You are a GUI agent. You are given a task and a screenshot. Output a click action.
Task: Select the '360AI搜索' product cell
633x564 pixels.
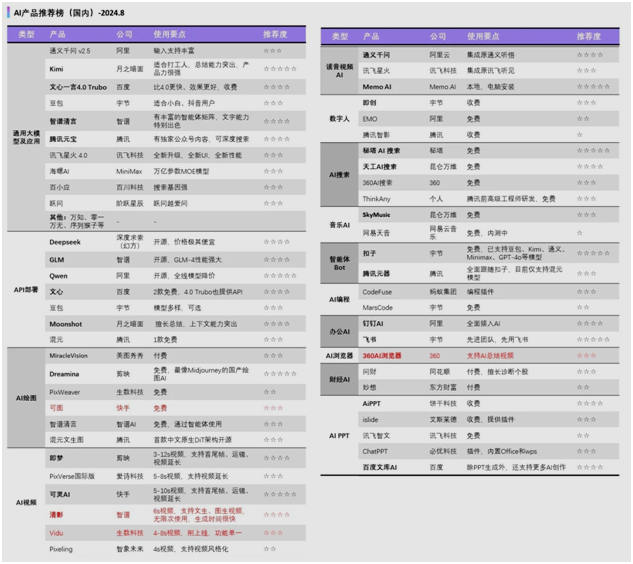(377, 183)
